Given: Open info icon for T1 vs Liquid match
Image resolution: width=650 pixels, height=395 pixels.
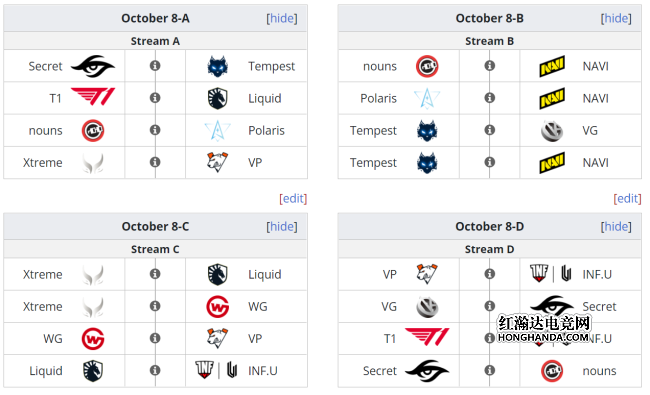Looking at the screenshot, I should coord(155,98).
